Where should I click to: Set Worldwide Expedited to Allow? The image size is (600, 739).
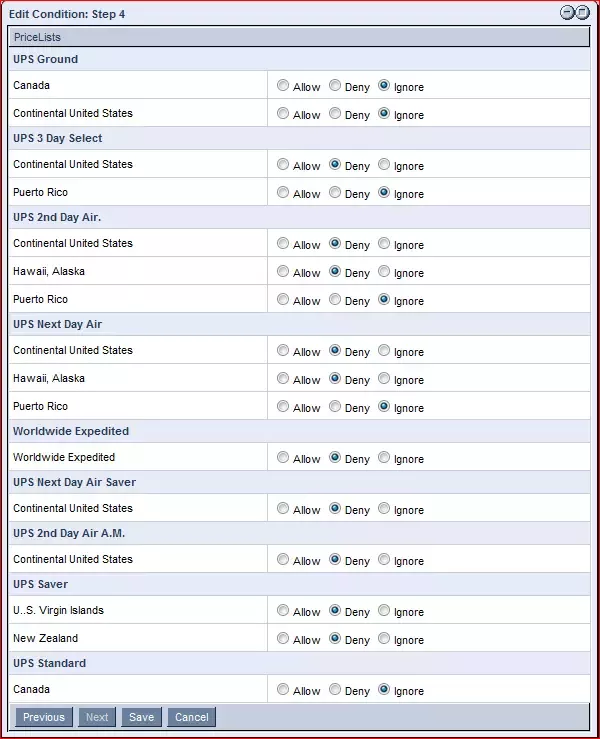click(283, 457)
